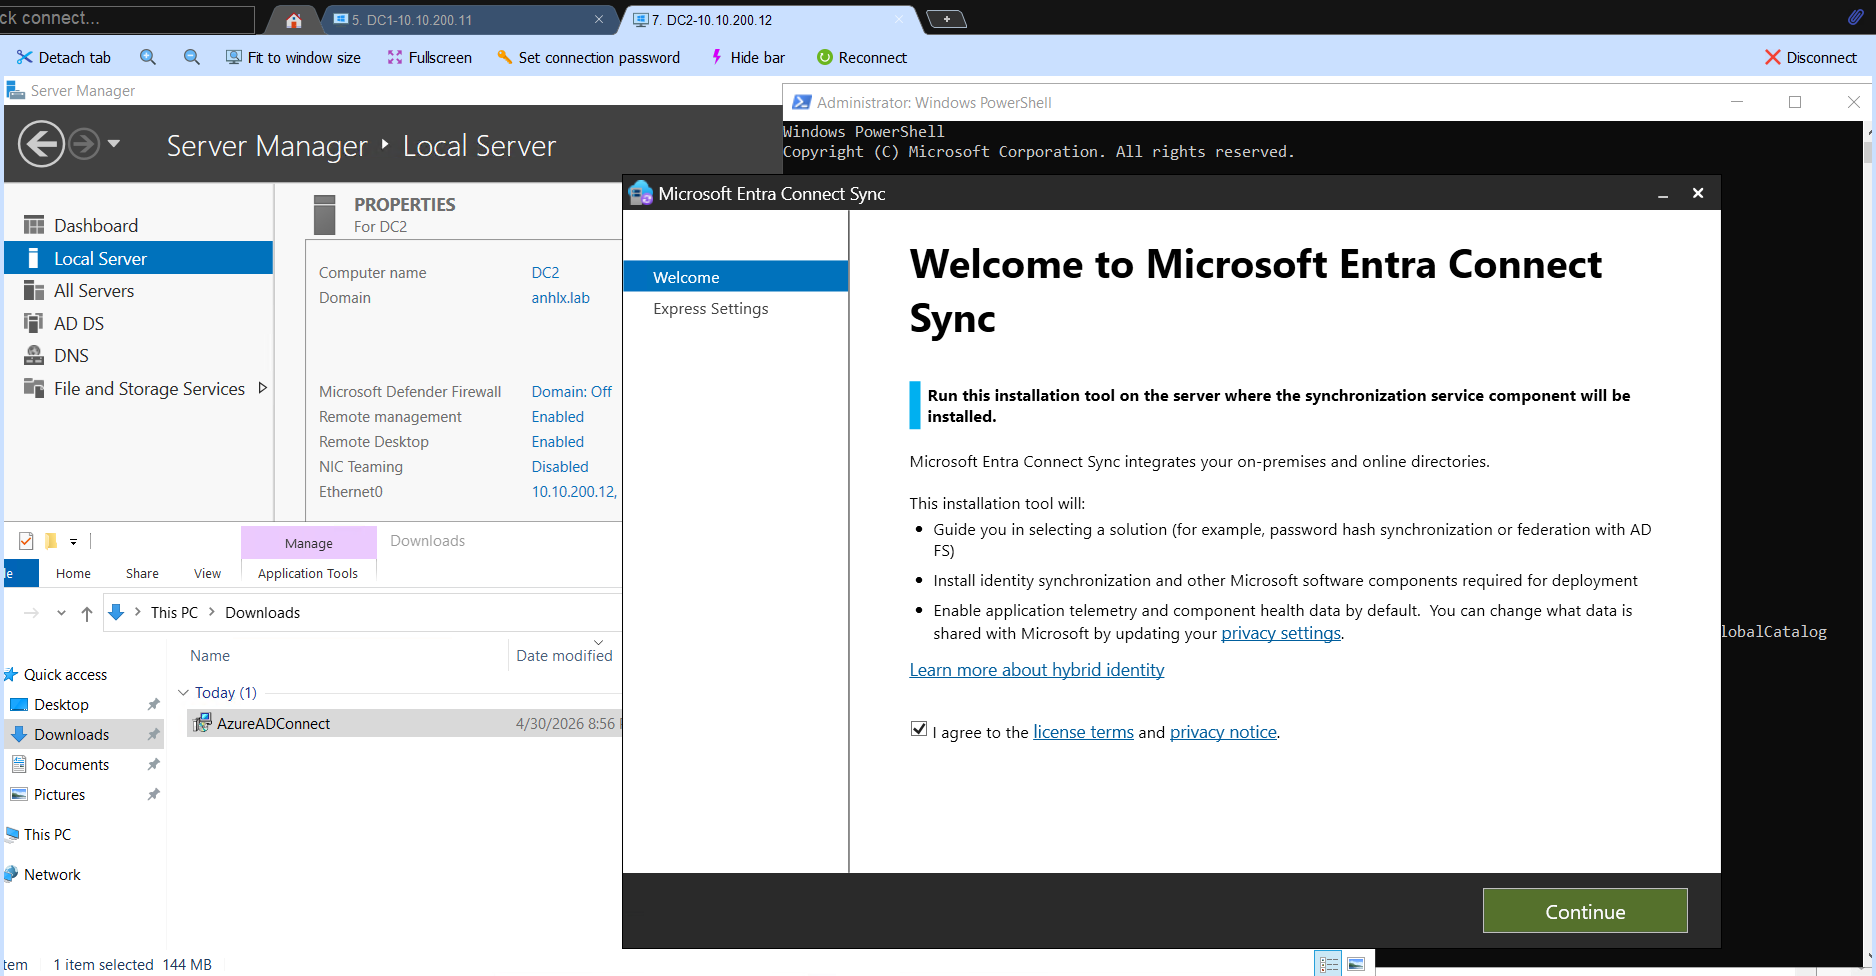Screen dimensions: 1876x976
Task: Go forward in Server Manager
Action: tap(84, 144)
